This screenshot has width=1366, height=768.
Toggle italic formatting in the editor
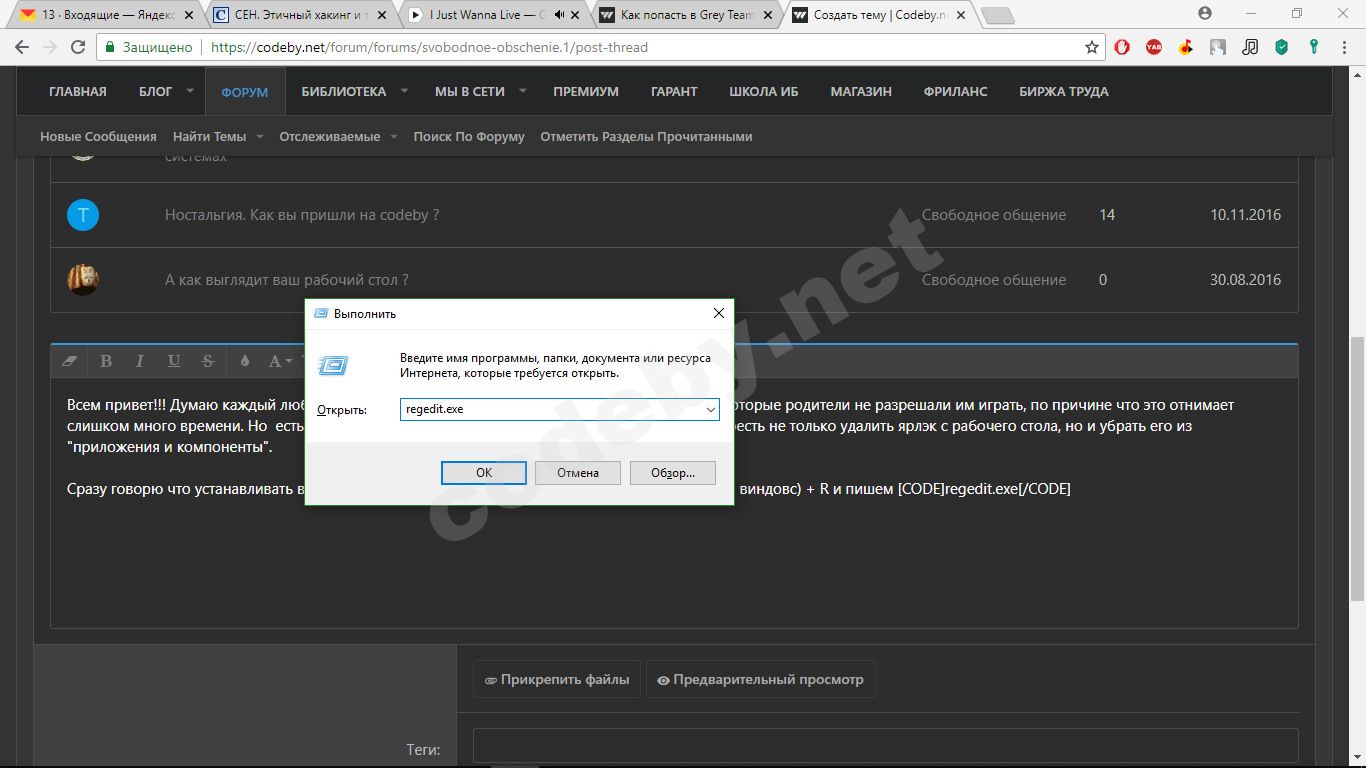[x=140, y=361]
